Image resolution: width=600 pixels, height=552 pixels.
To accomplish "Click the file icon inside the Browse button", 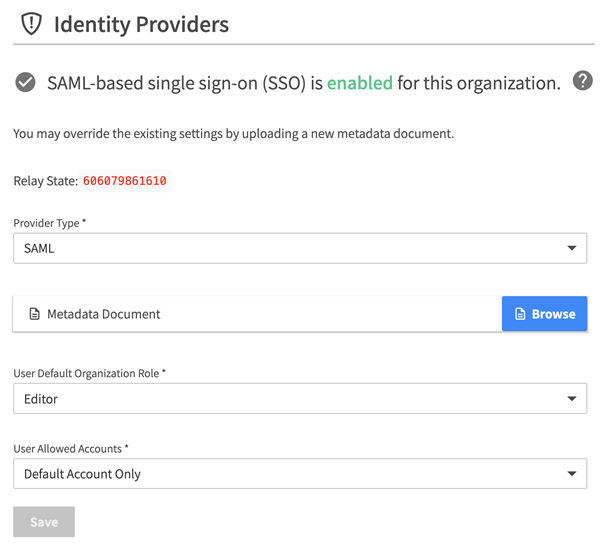I will coord(520,314).
